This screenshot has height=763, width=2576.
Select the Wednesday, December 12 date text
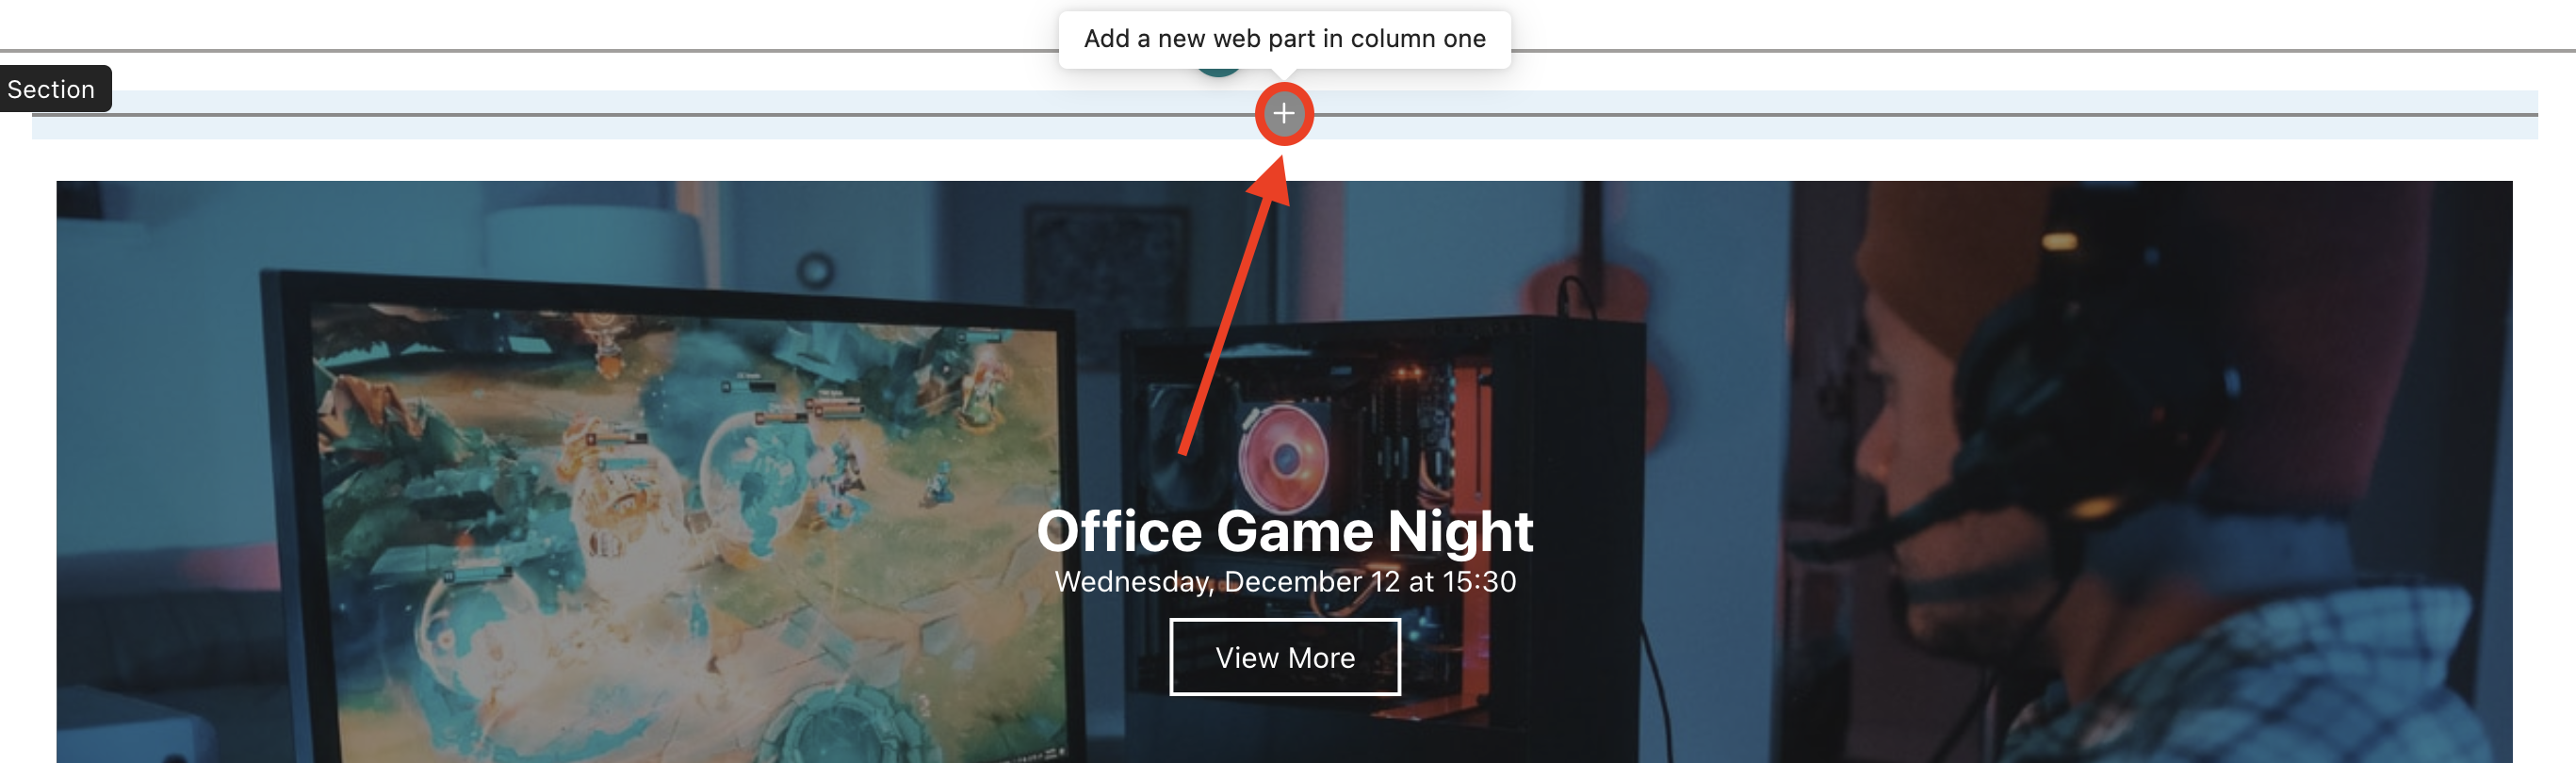pos(1284,582)
